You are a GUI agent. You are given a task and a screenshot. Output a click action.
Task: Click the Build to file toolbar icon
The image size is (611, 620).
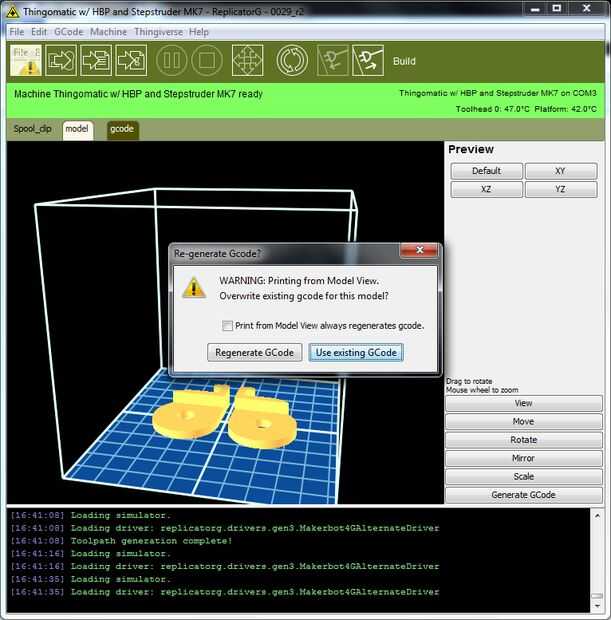click(26, 60)
